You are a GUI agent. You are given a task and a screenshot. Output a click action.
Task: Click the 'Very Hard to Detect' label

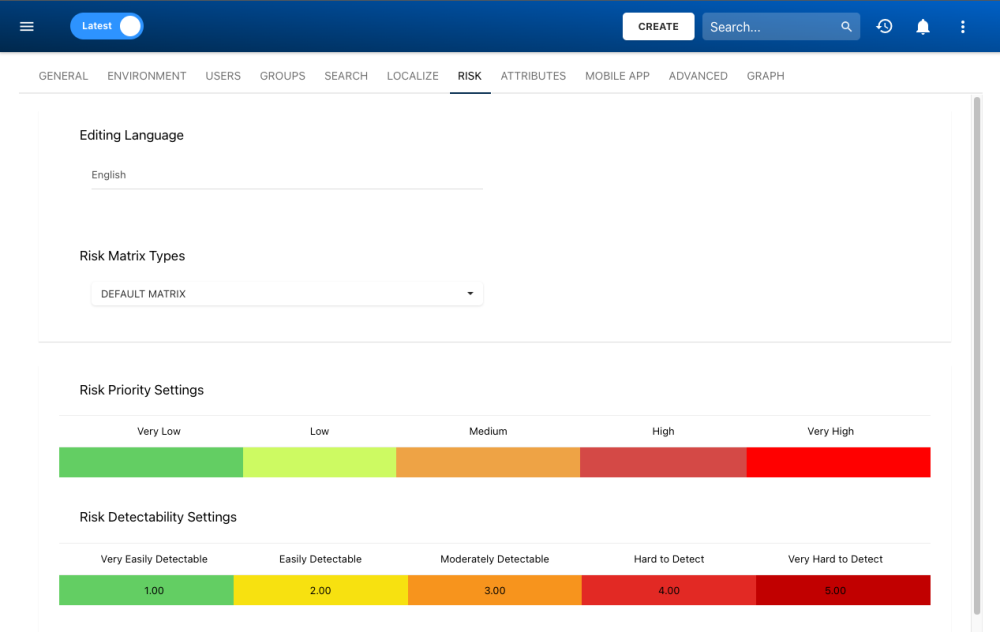point(835,559)
